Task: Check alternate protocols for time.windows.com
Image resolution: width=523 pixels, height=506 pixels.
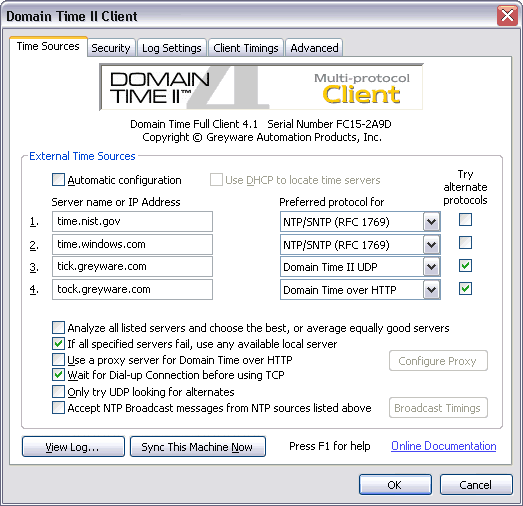Action: coord(465,243)
